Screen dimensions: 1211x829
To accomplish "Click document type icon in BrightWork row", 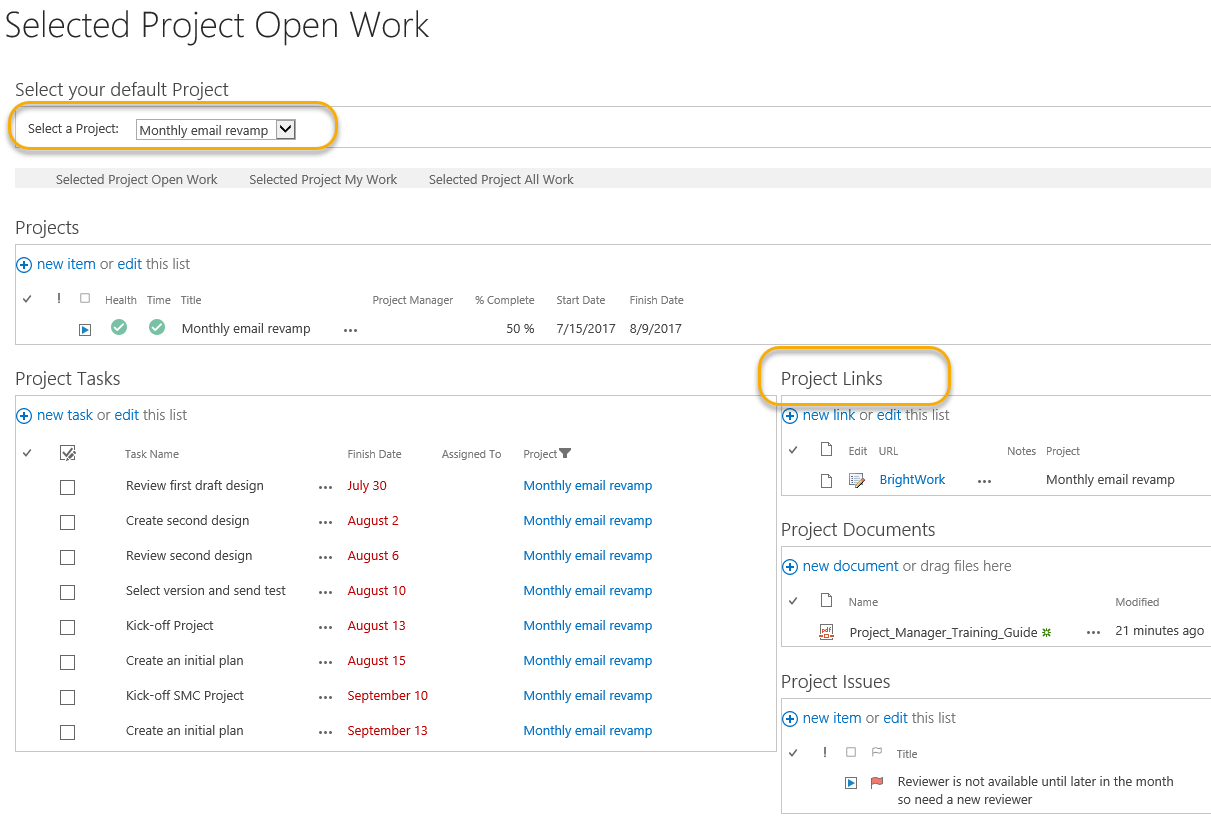I will [x=826, y=480].
